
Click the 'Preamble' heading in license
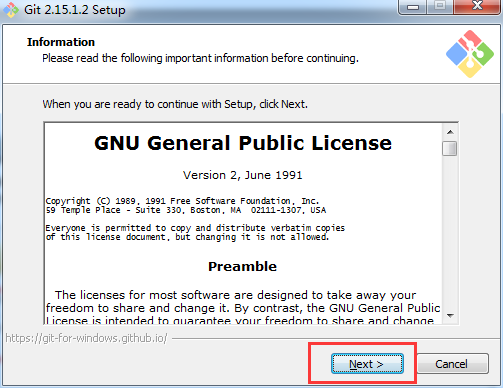point(243,266)
